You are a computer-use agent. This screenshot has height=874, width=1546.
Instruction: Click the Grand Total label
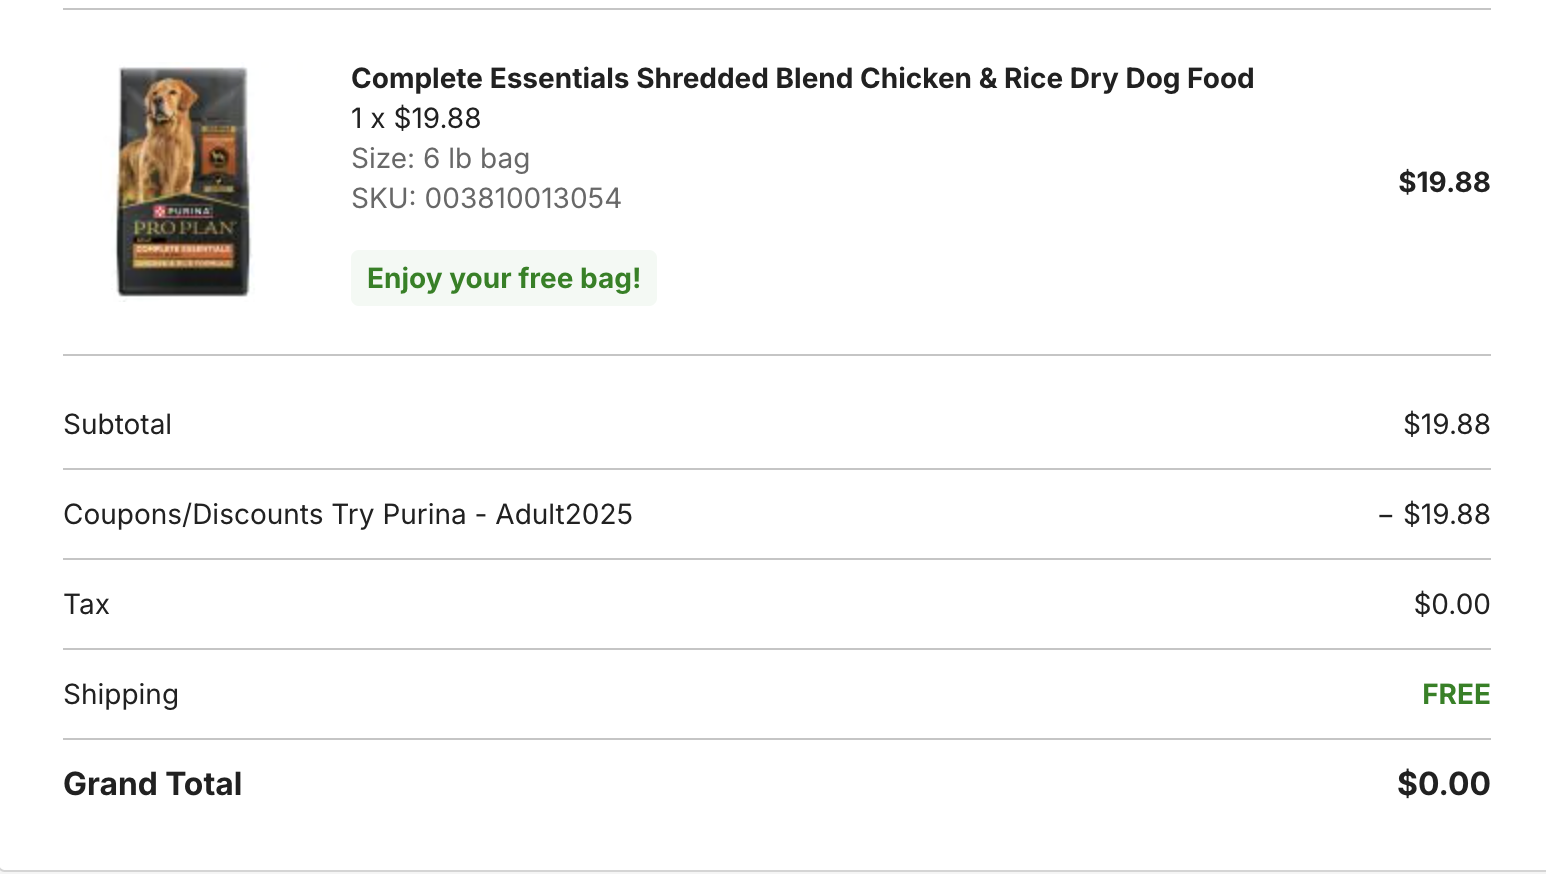[x=153, y=784]
